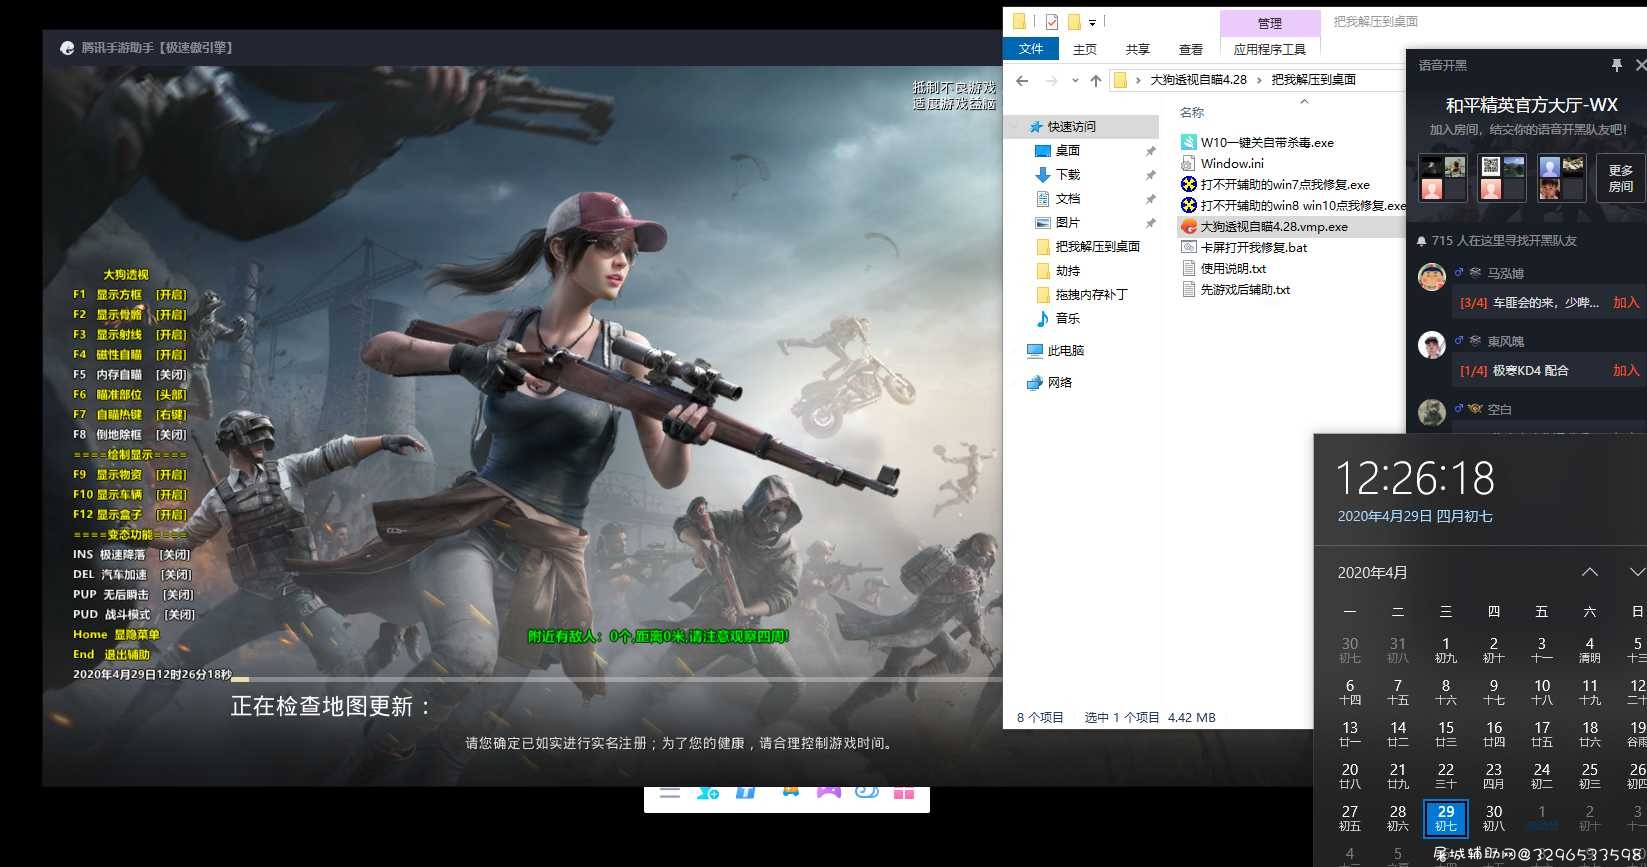Click the icon of 打不开辅助的win7点我修复.exe
This screenshot has height=867, width=1647.
1188,185
